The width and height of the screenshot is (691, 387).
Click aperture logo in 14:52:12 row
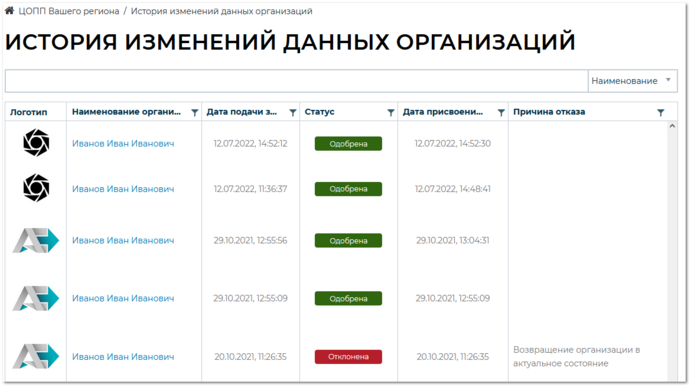(x=36, y=143)
